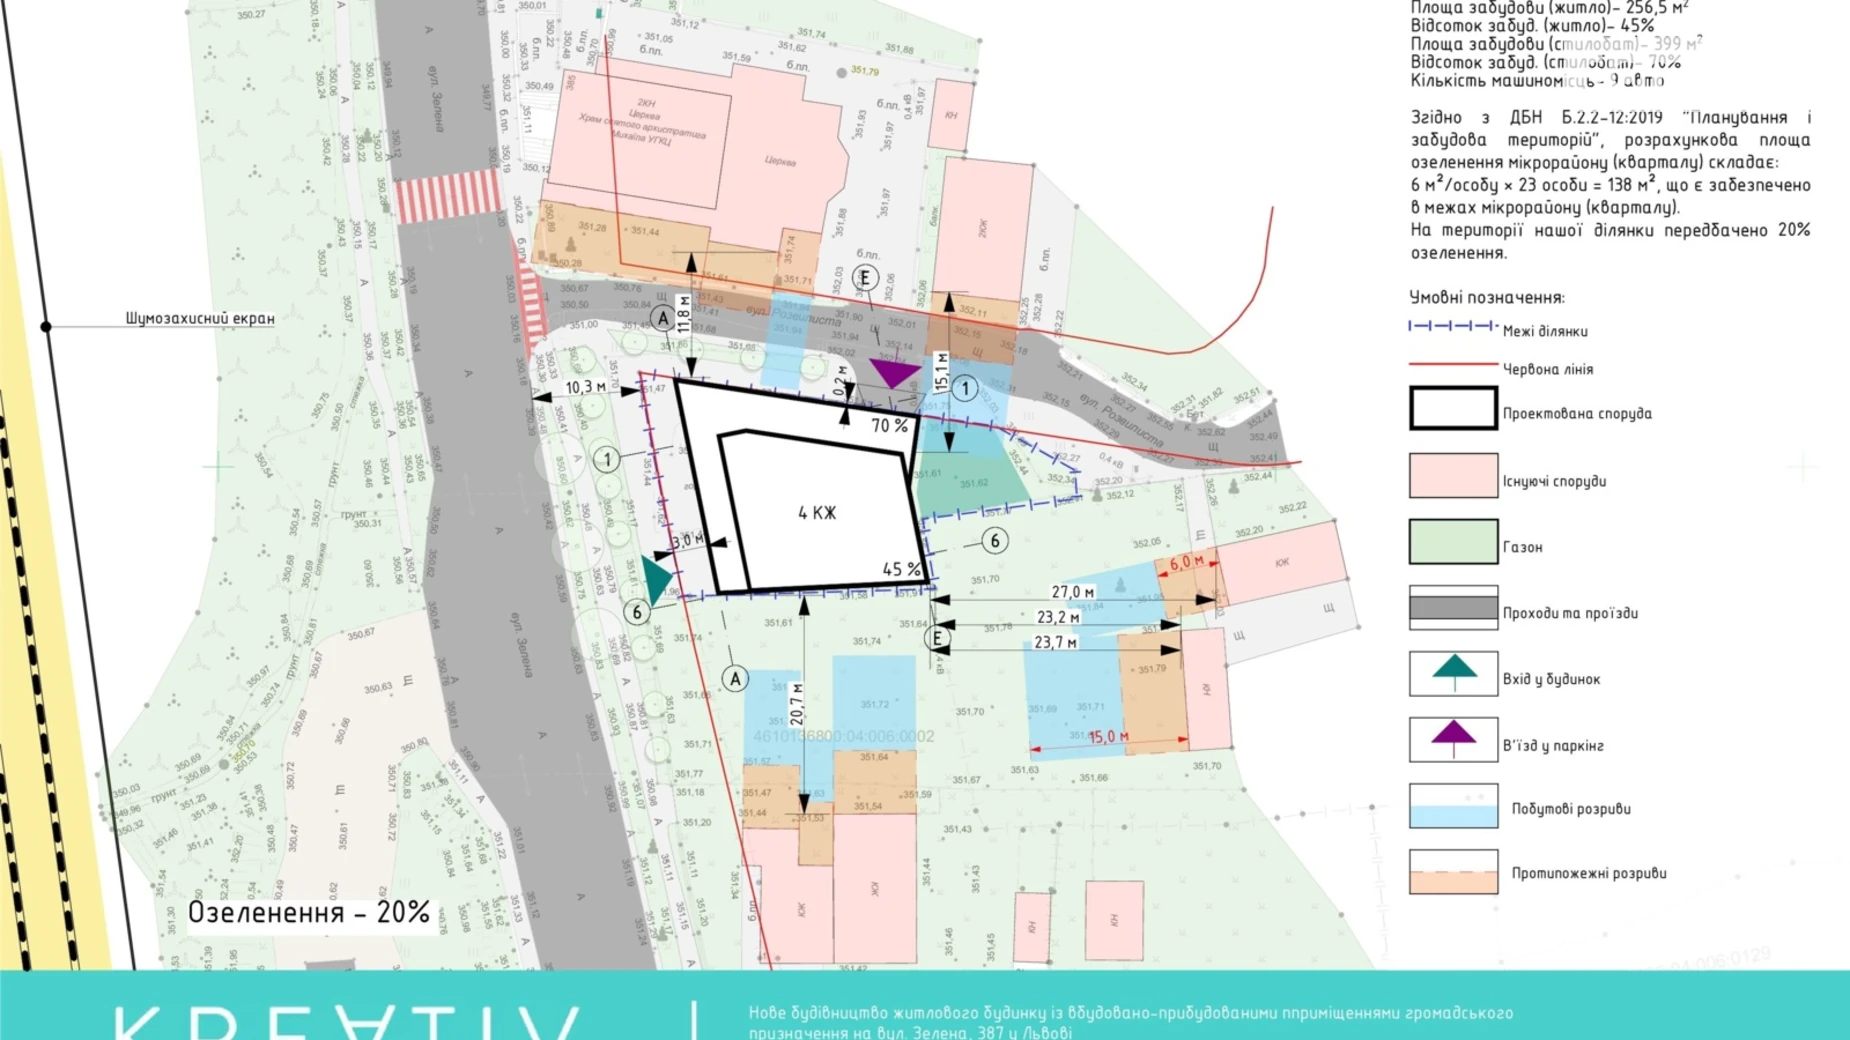The width and height of the screenshot is (1850, 1040).
Task: Click the teal building entrance icon in legend
Action: (x=1453, y=673)
